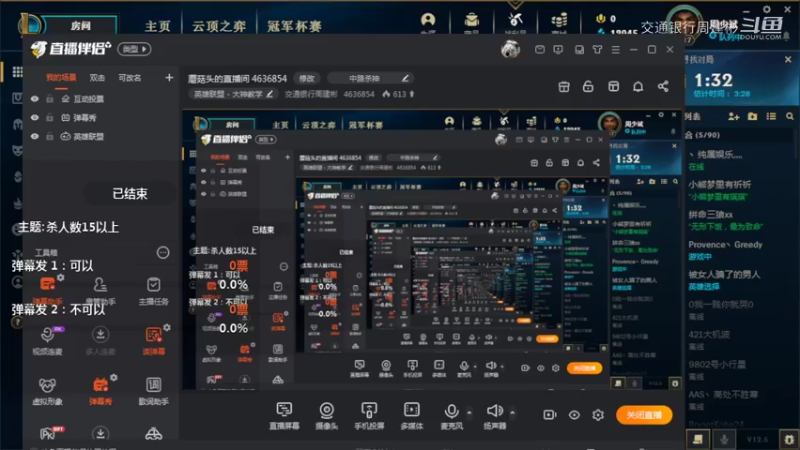The height and width of the screenshot is (450, 800).
Task: Open hamburger menu in title bar
Action: [x=616, y=49]
